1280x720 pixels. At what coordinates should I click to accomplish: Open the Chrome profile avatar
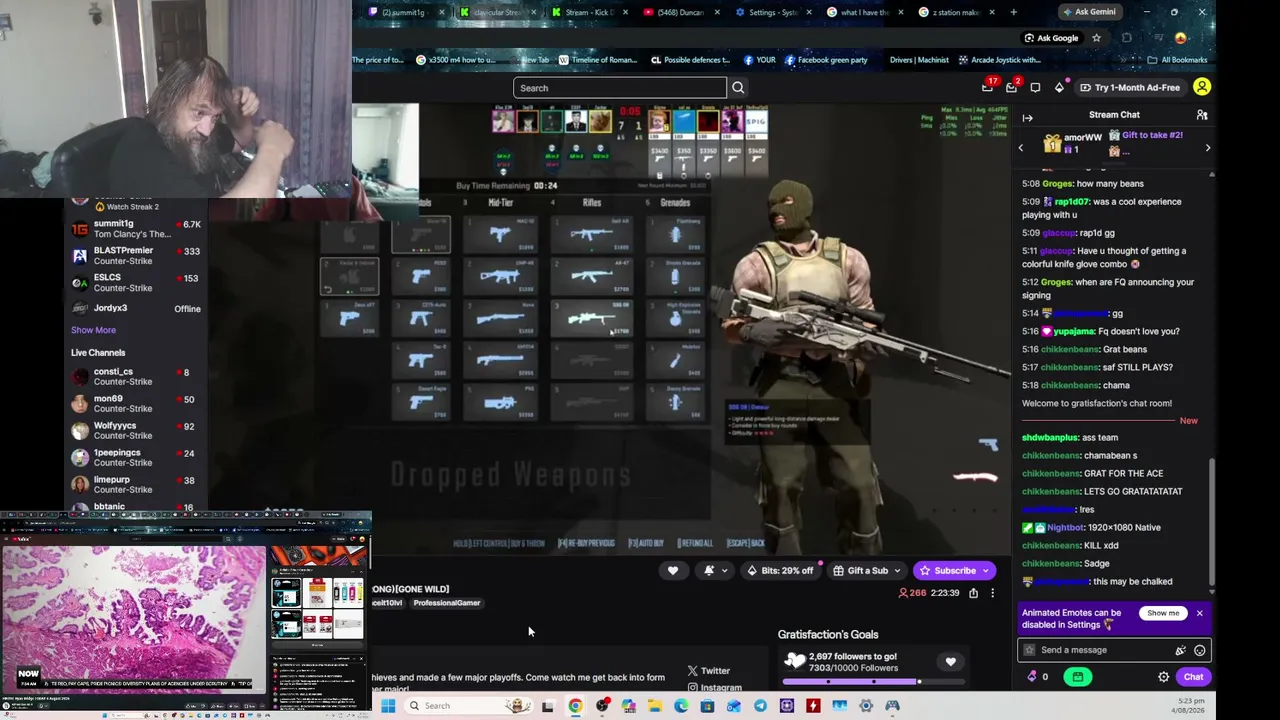tap(1181, 38)
